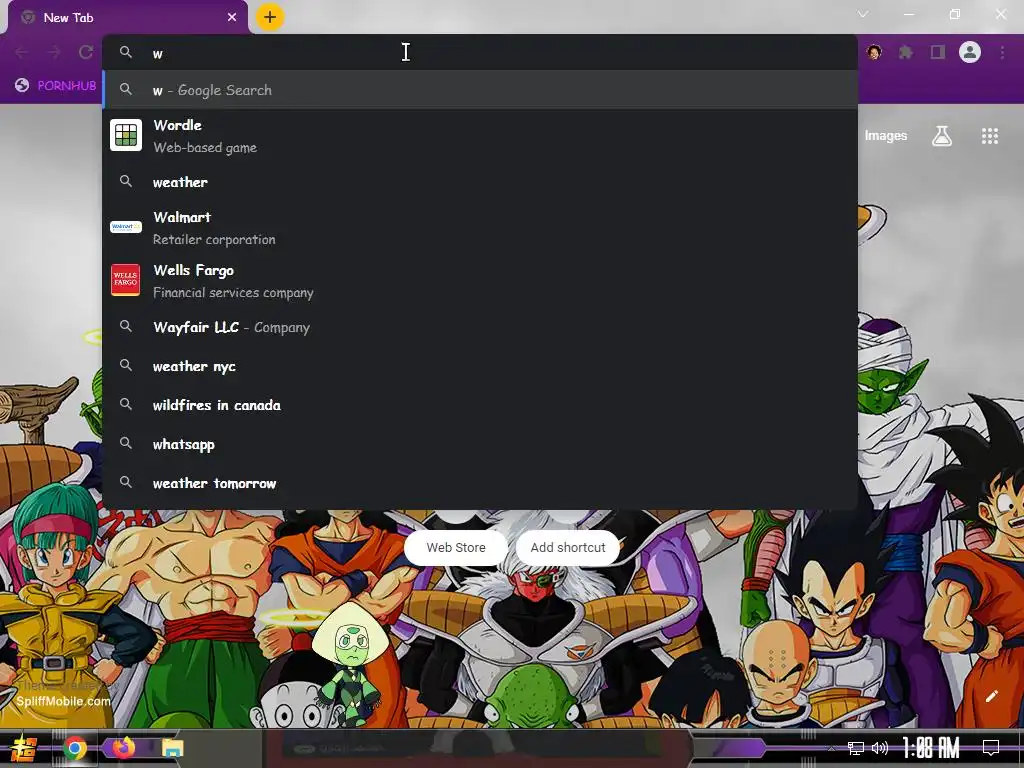Click the address bar text field
The image size is (1024, 768).
479,53
